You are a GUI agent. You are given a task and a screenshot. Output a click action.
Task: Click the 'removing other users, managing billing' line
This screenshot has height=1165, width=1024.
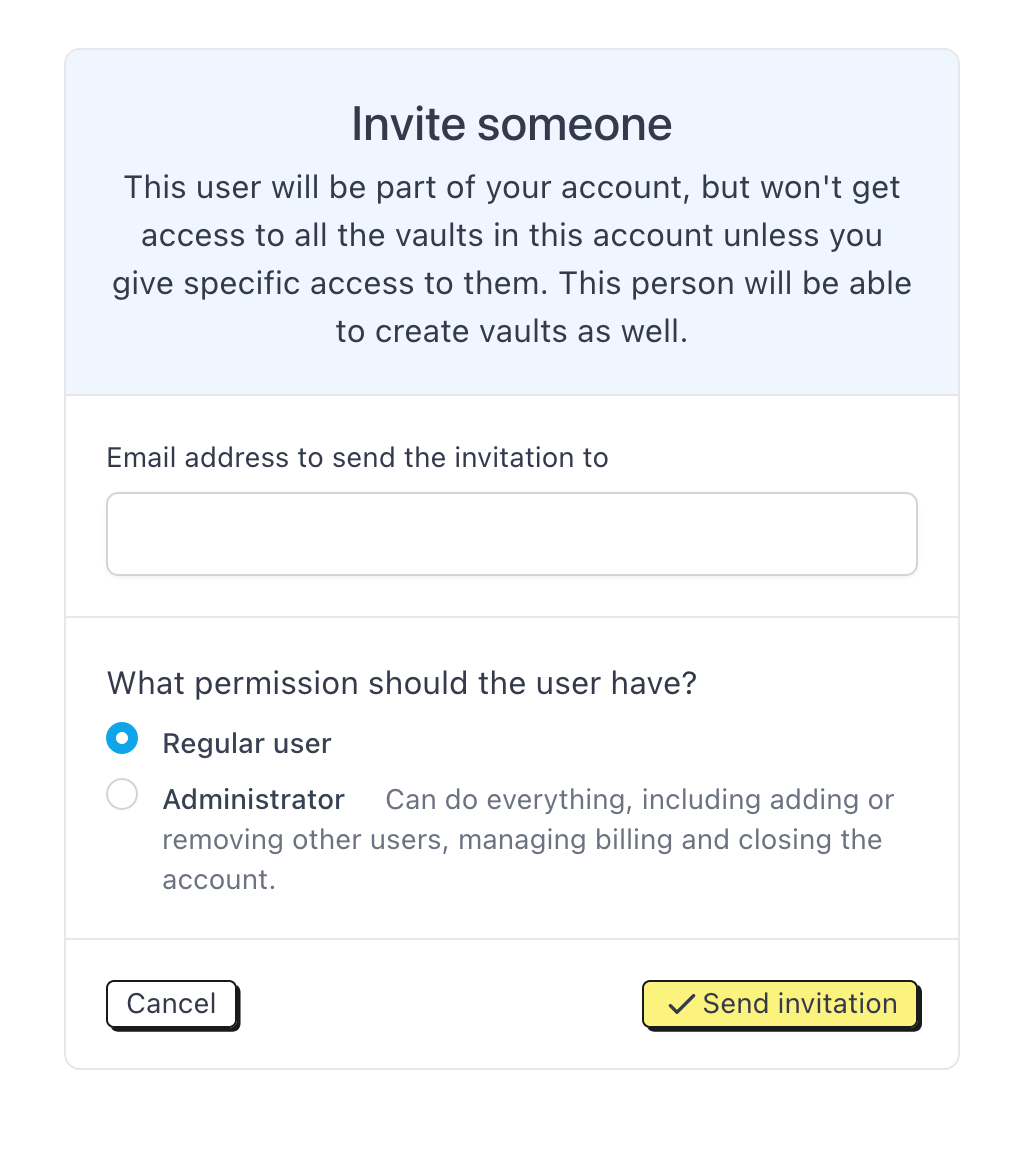(522, 839)
